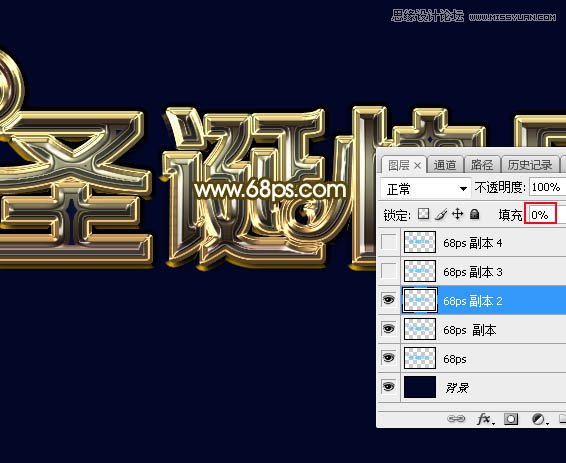Click the 68ps 副本 2 layer thumbnail

point(420,300)
